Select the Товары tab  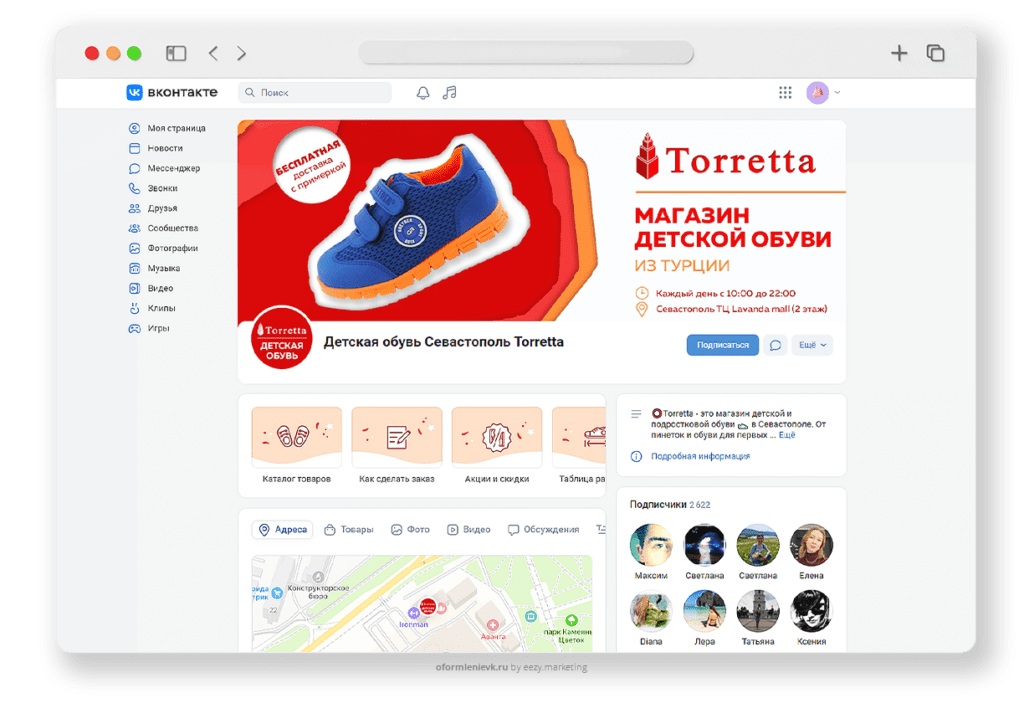pos(349,530)
